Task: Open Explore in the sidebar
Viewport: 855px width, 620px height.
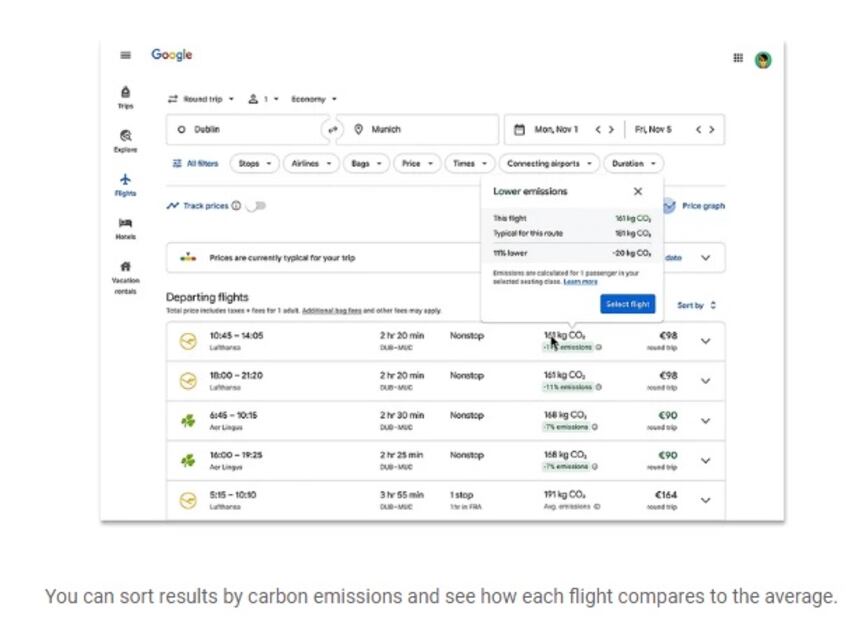Action: pos(125,140)
